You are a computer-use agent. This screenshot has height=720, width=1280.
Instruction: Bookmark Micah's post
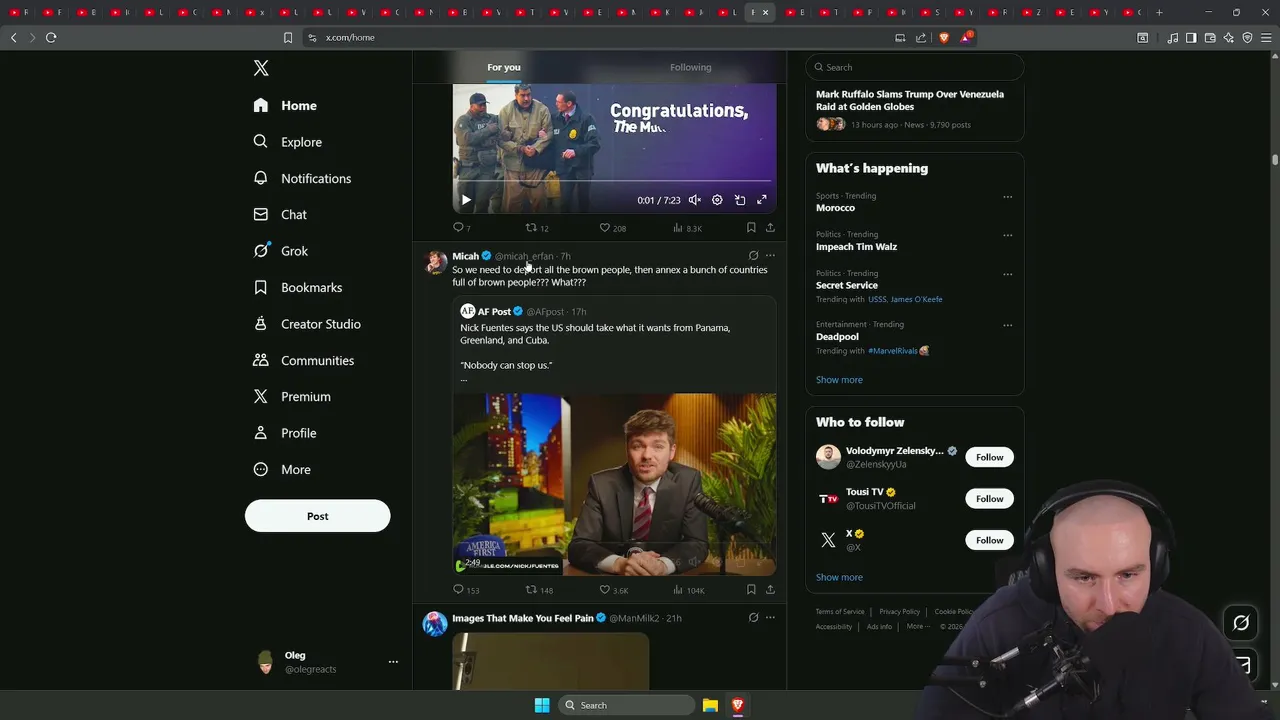pos(751,590)
